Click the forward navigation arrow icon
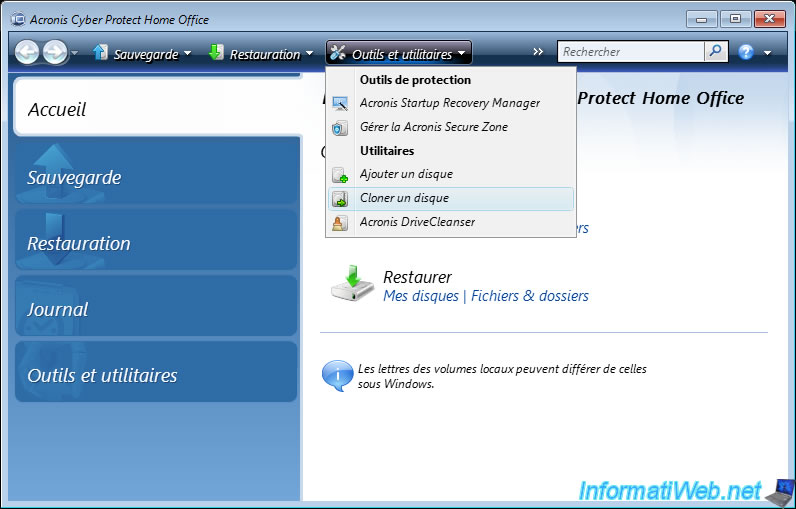This screenshot has height=509, width=796. click(x=54, y=53)
